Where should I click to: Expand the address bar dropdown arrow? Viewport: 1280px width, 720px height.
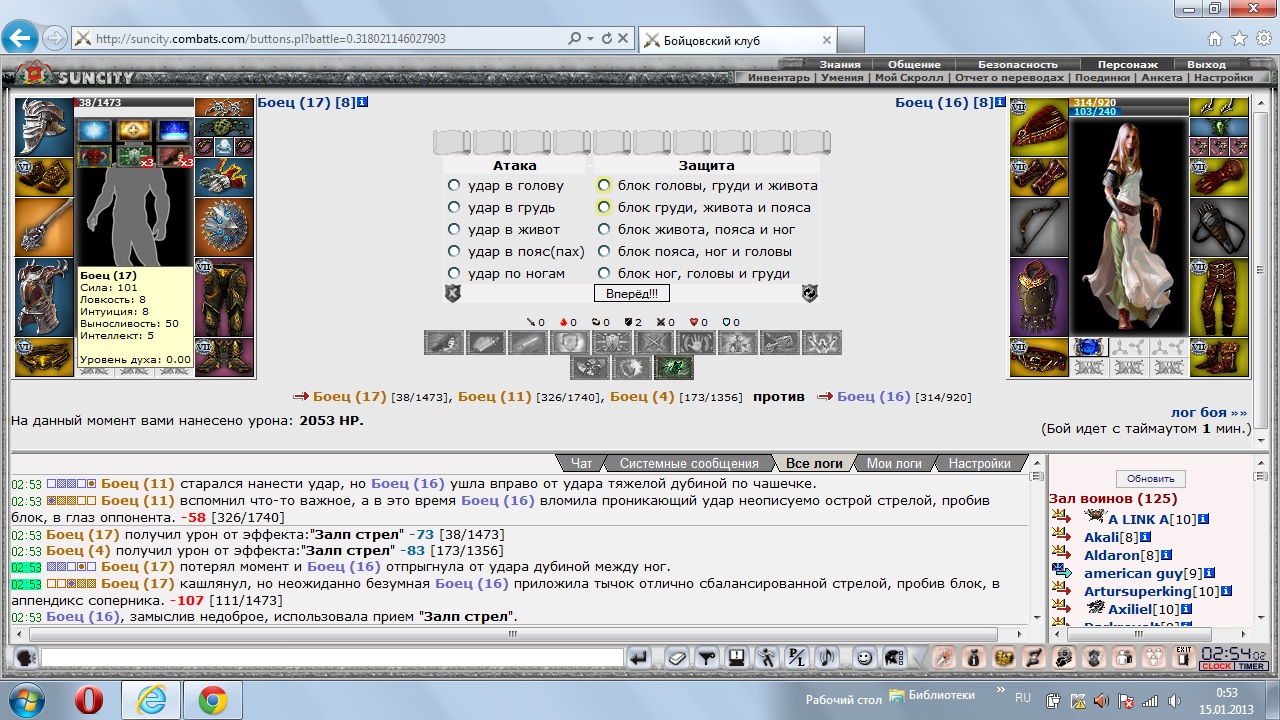coord(591,40)
